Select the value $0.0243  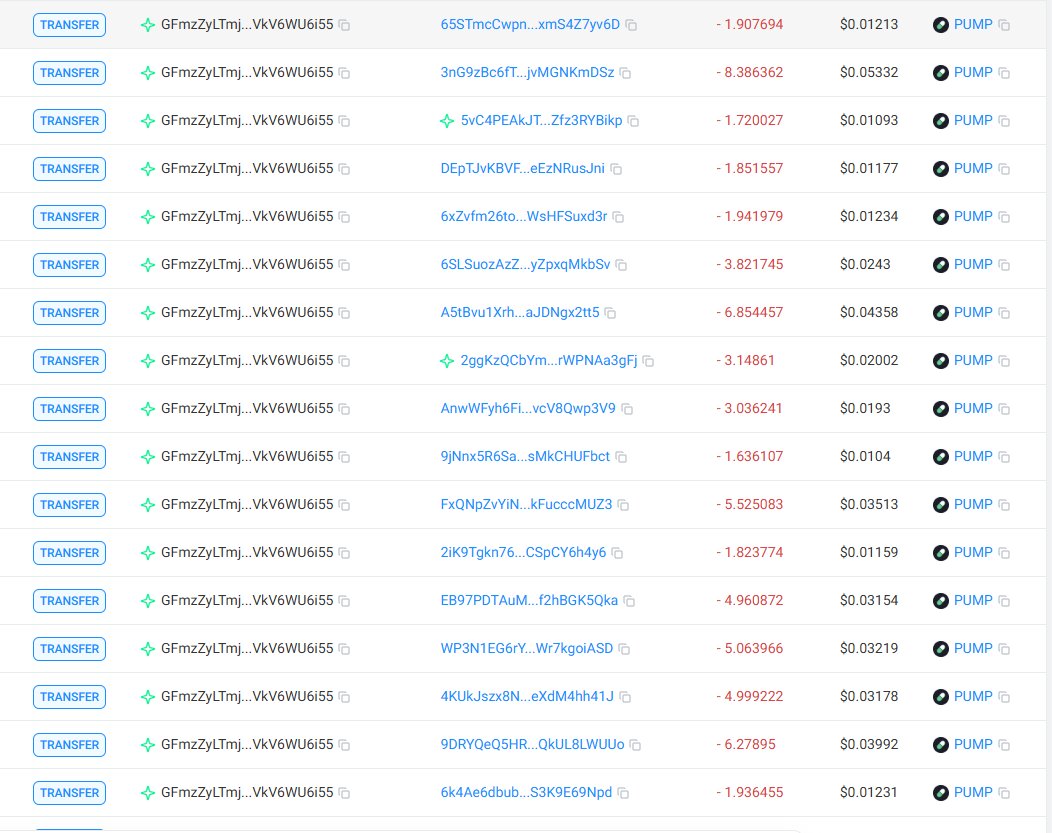tap(865, 264)
